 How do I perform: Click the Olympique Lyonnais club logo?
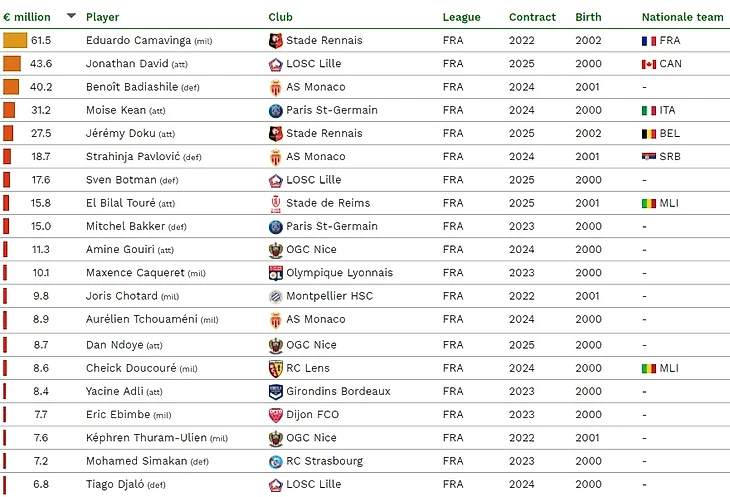tap(276, 273)
